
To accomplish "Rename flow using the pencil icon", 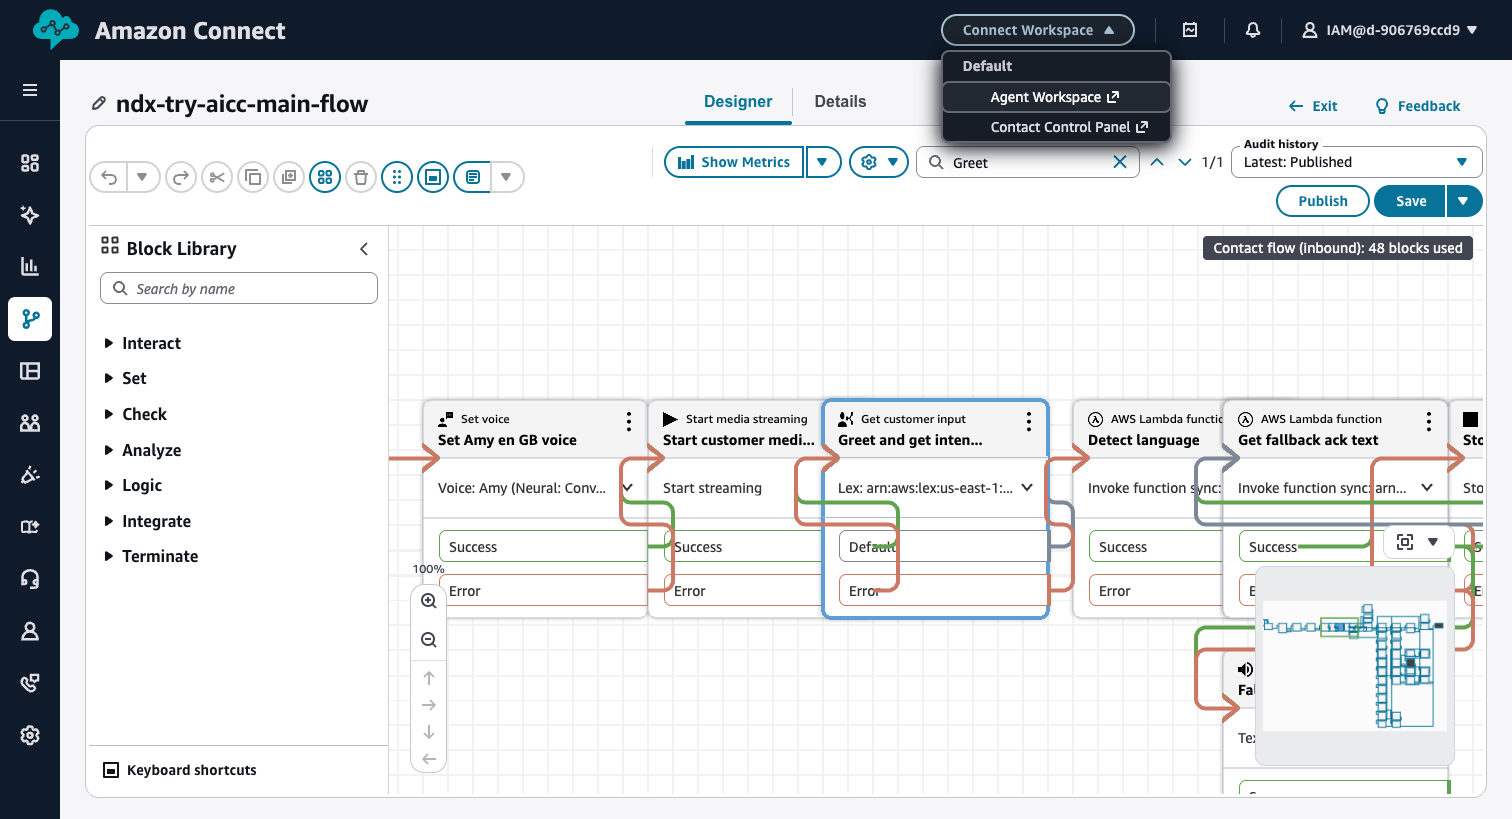I will pos(99,103).
